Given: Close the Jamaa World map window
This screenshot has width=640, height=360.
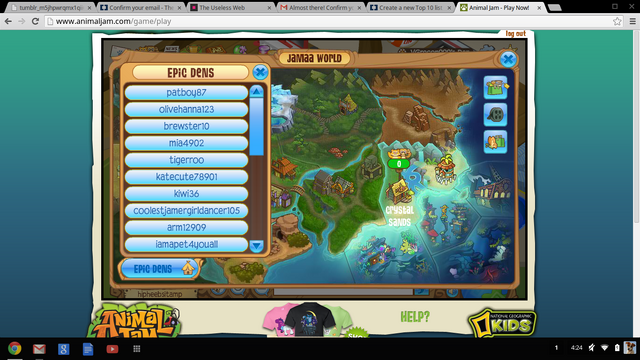Looking at the screenshot, I should [508, 60].
